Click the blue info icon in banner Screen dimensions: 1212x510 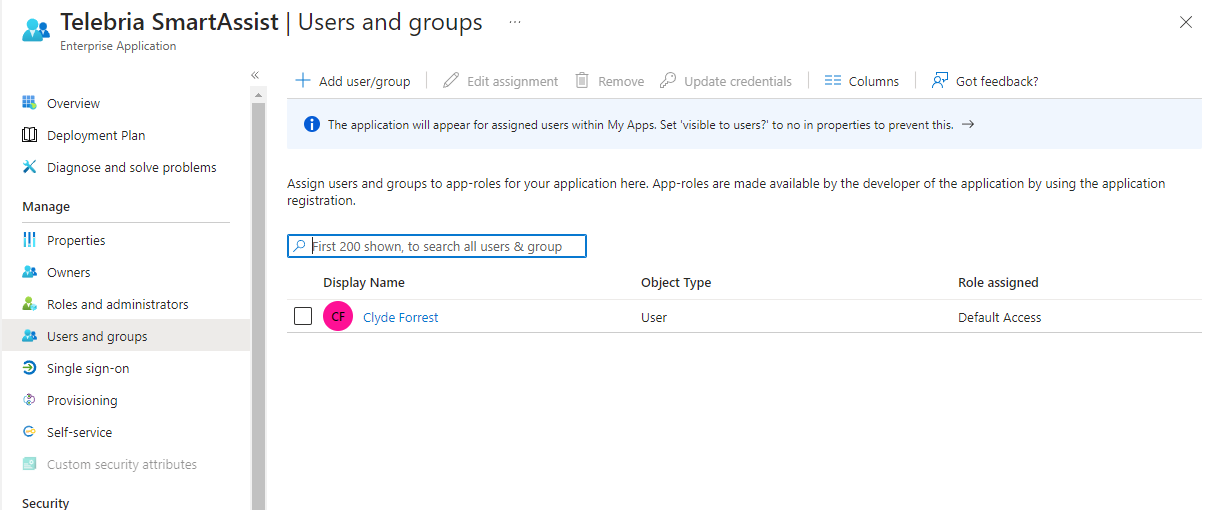coord(311,125)
